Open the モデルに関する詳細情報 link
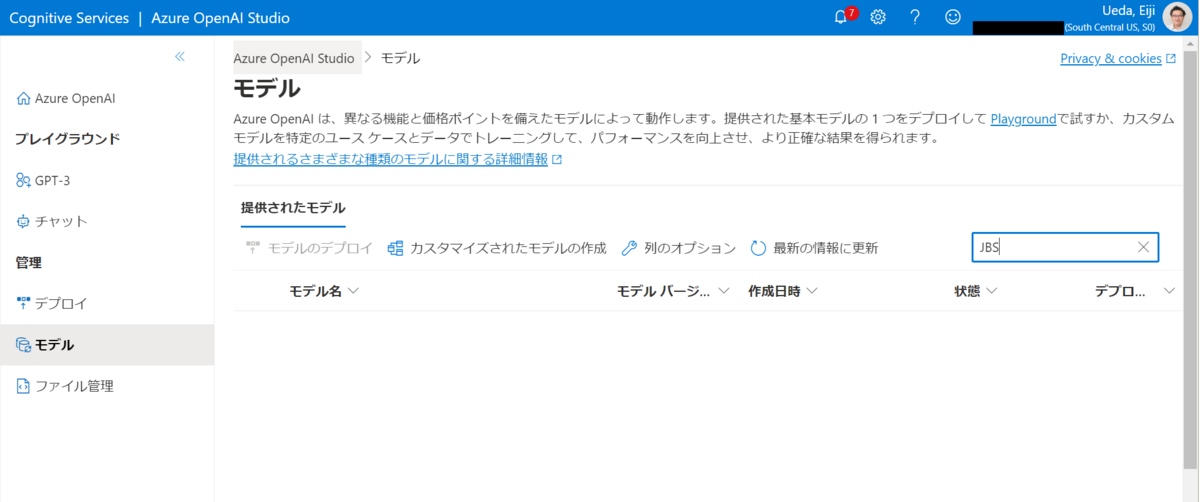 coord(397,159)
